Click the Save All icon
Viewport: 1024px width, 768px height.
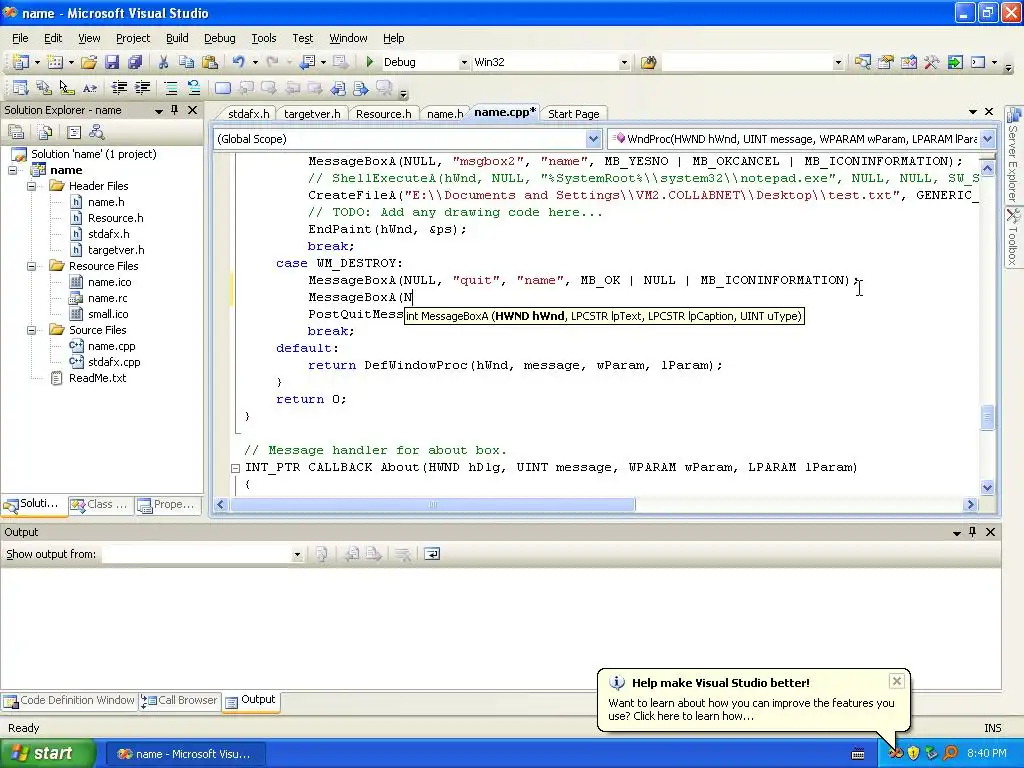[x=135, y=62]
